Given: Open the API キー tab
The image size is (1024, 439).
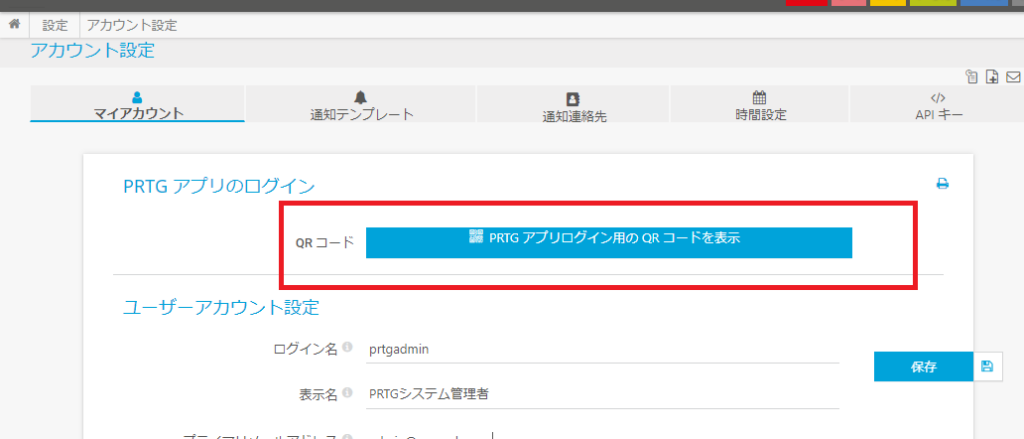Looking at the screenshot, I should [x=937, y=105].
